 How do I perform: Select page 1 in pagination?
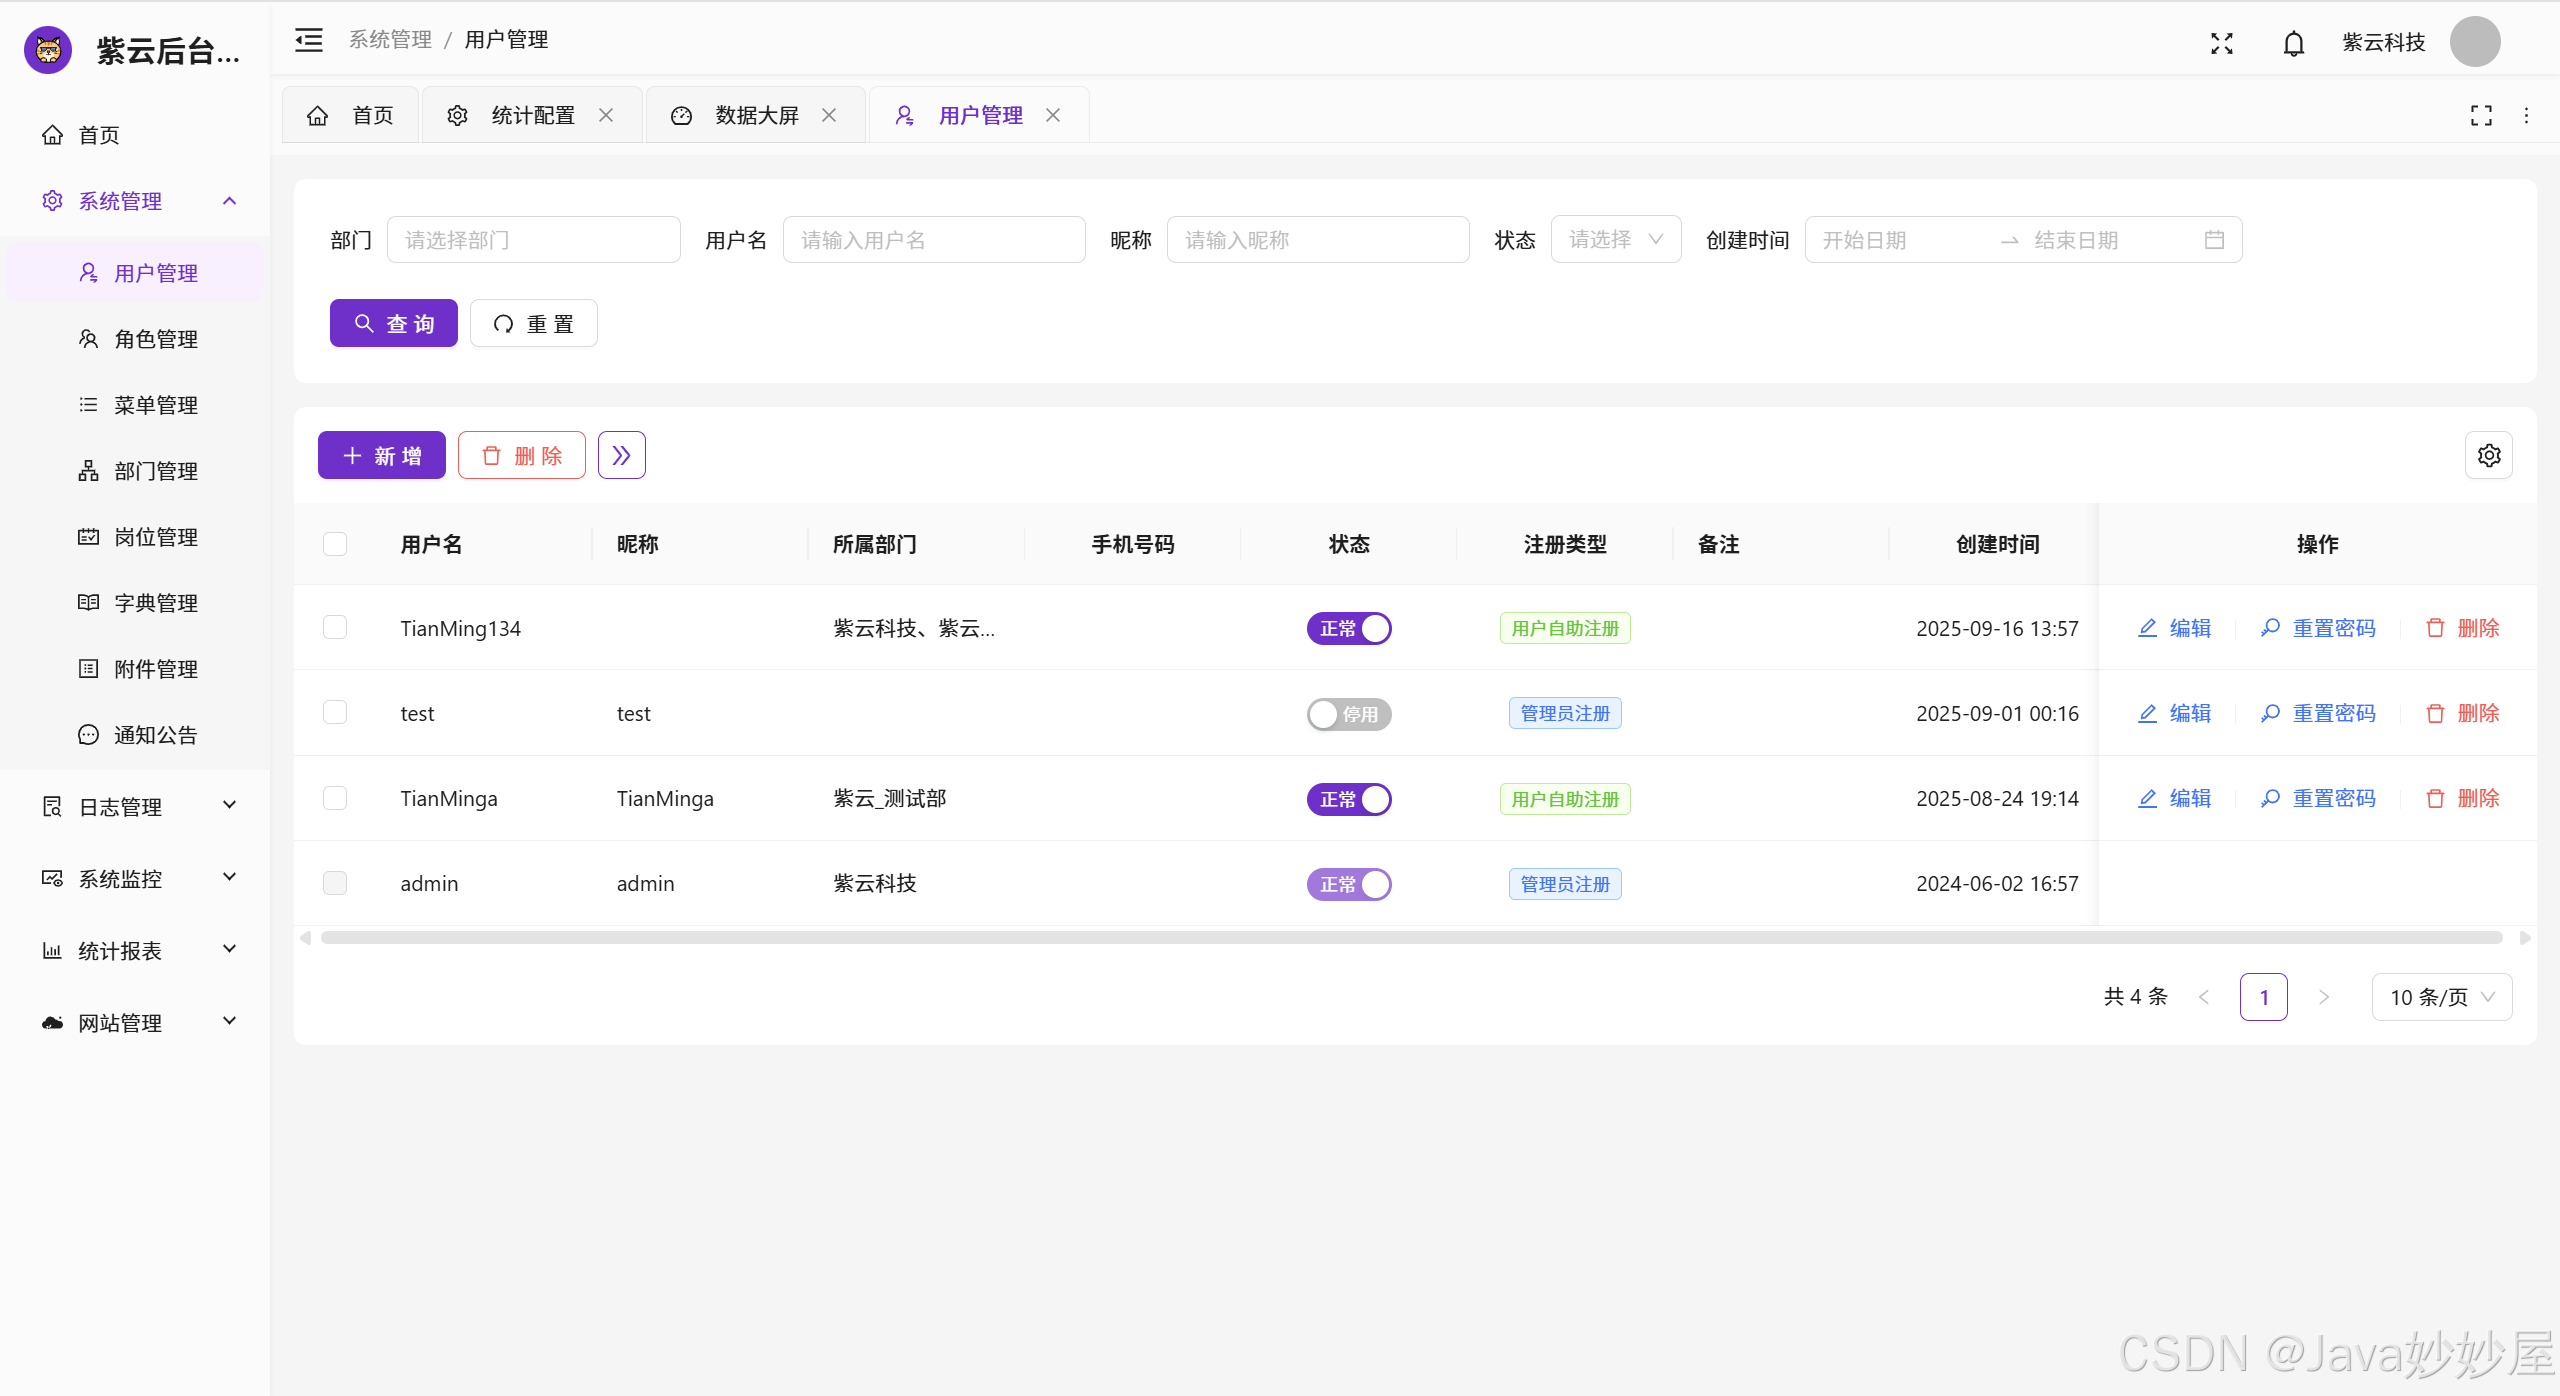point(2264,997)
